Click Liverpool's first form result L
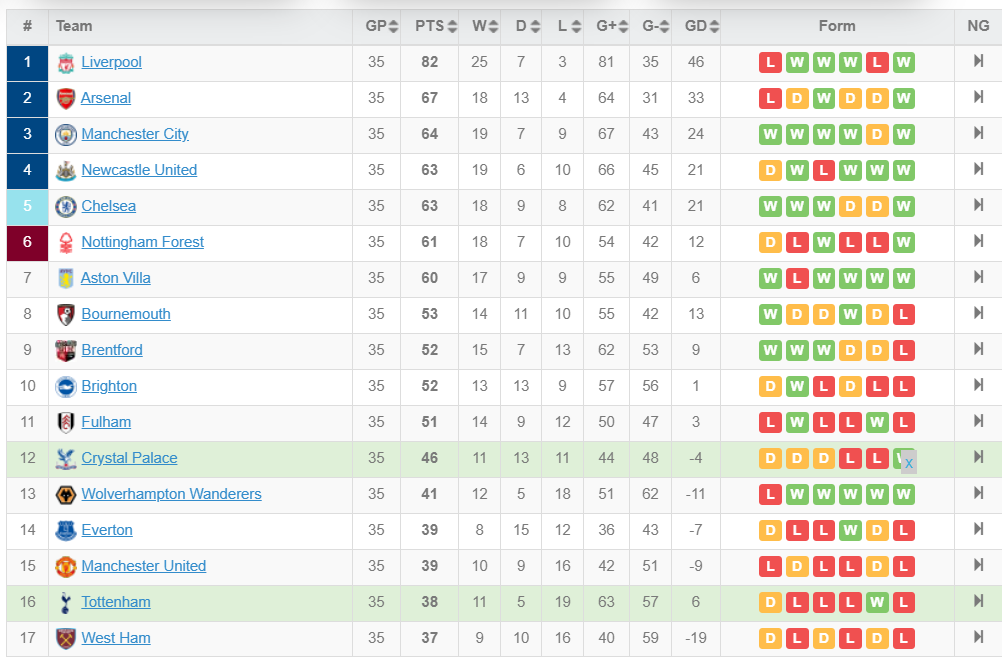1002x657 pixels. (770, 63)
